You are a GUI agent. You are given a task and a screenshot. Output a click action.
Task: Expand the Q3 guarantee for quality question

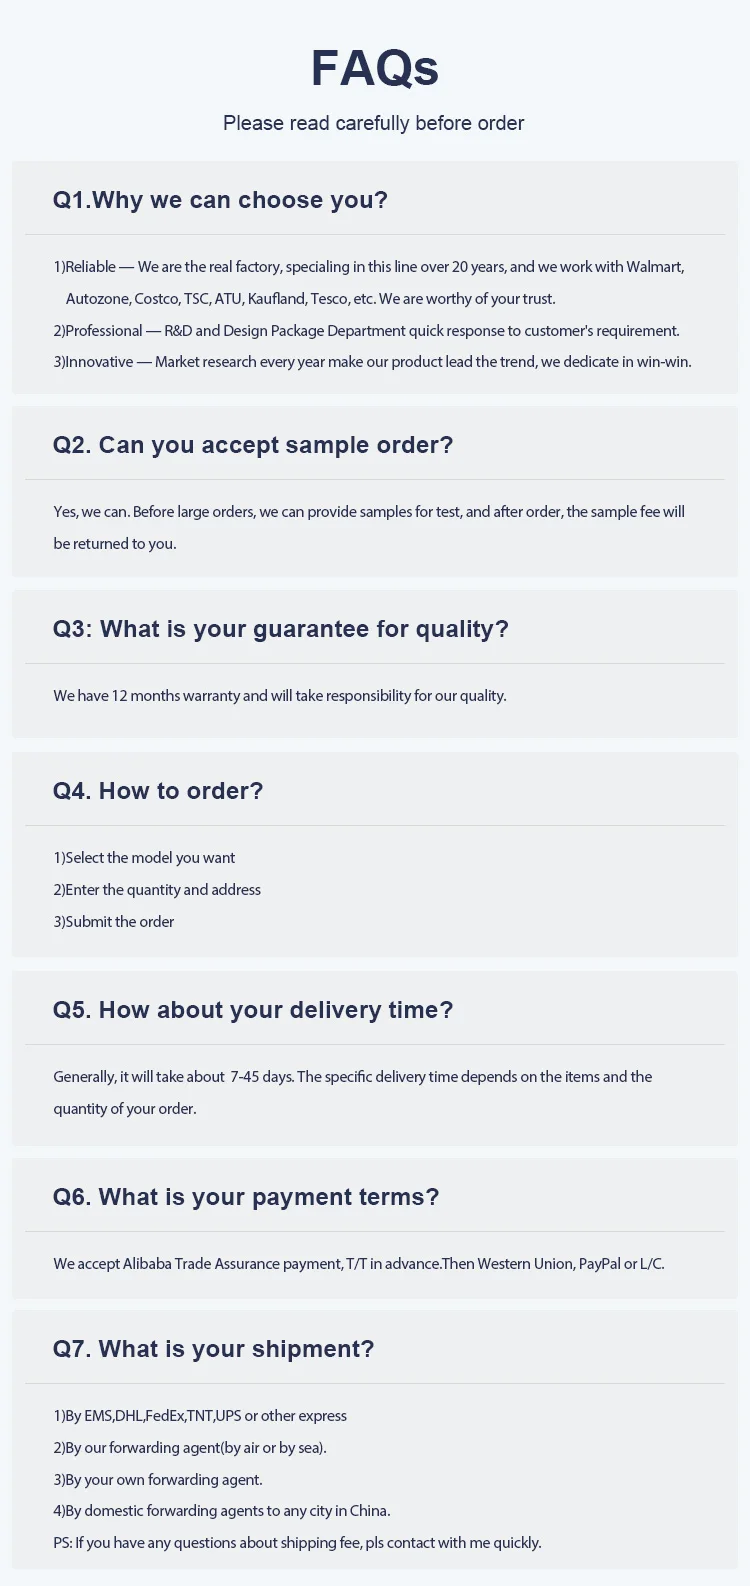[281, 629]
